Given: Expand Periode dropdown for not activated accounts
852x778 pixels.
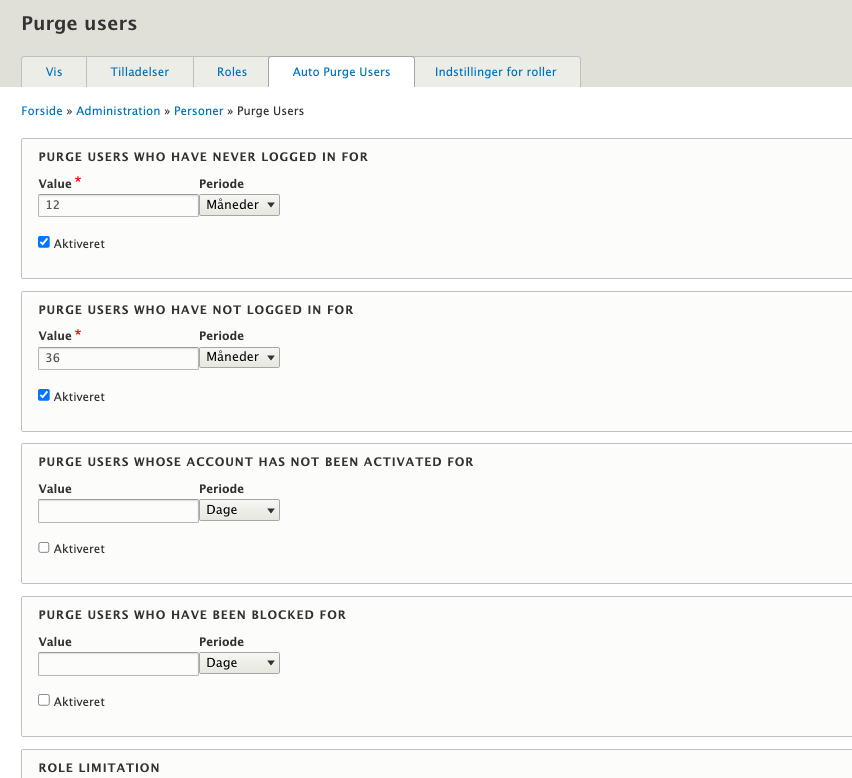Looking at the screenshot, I should (x=239, y=510).
